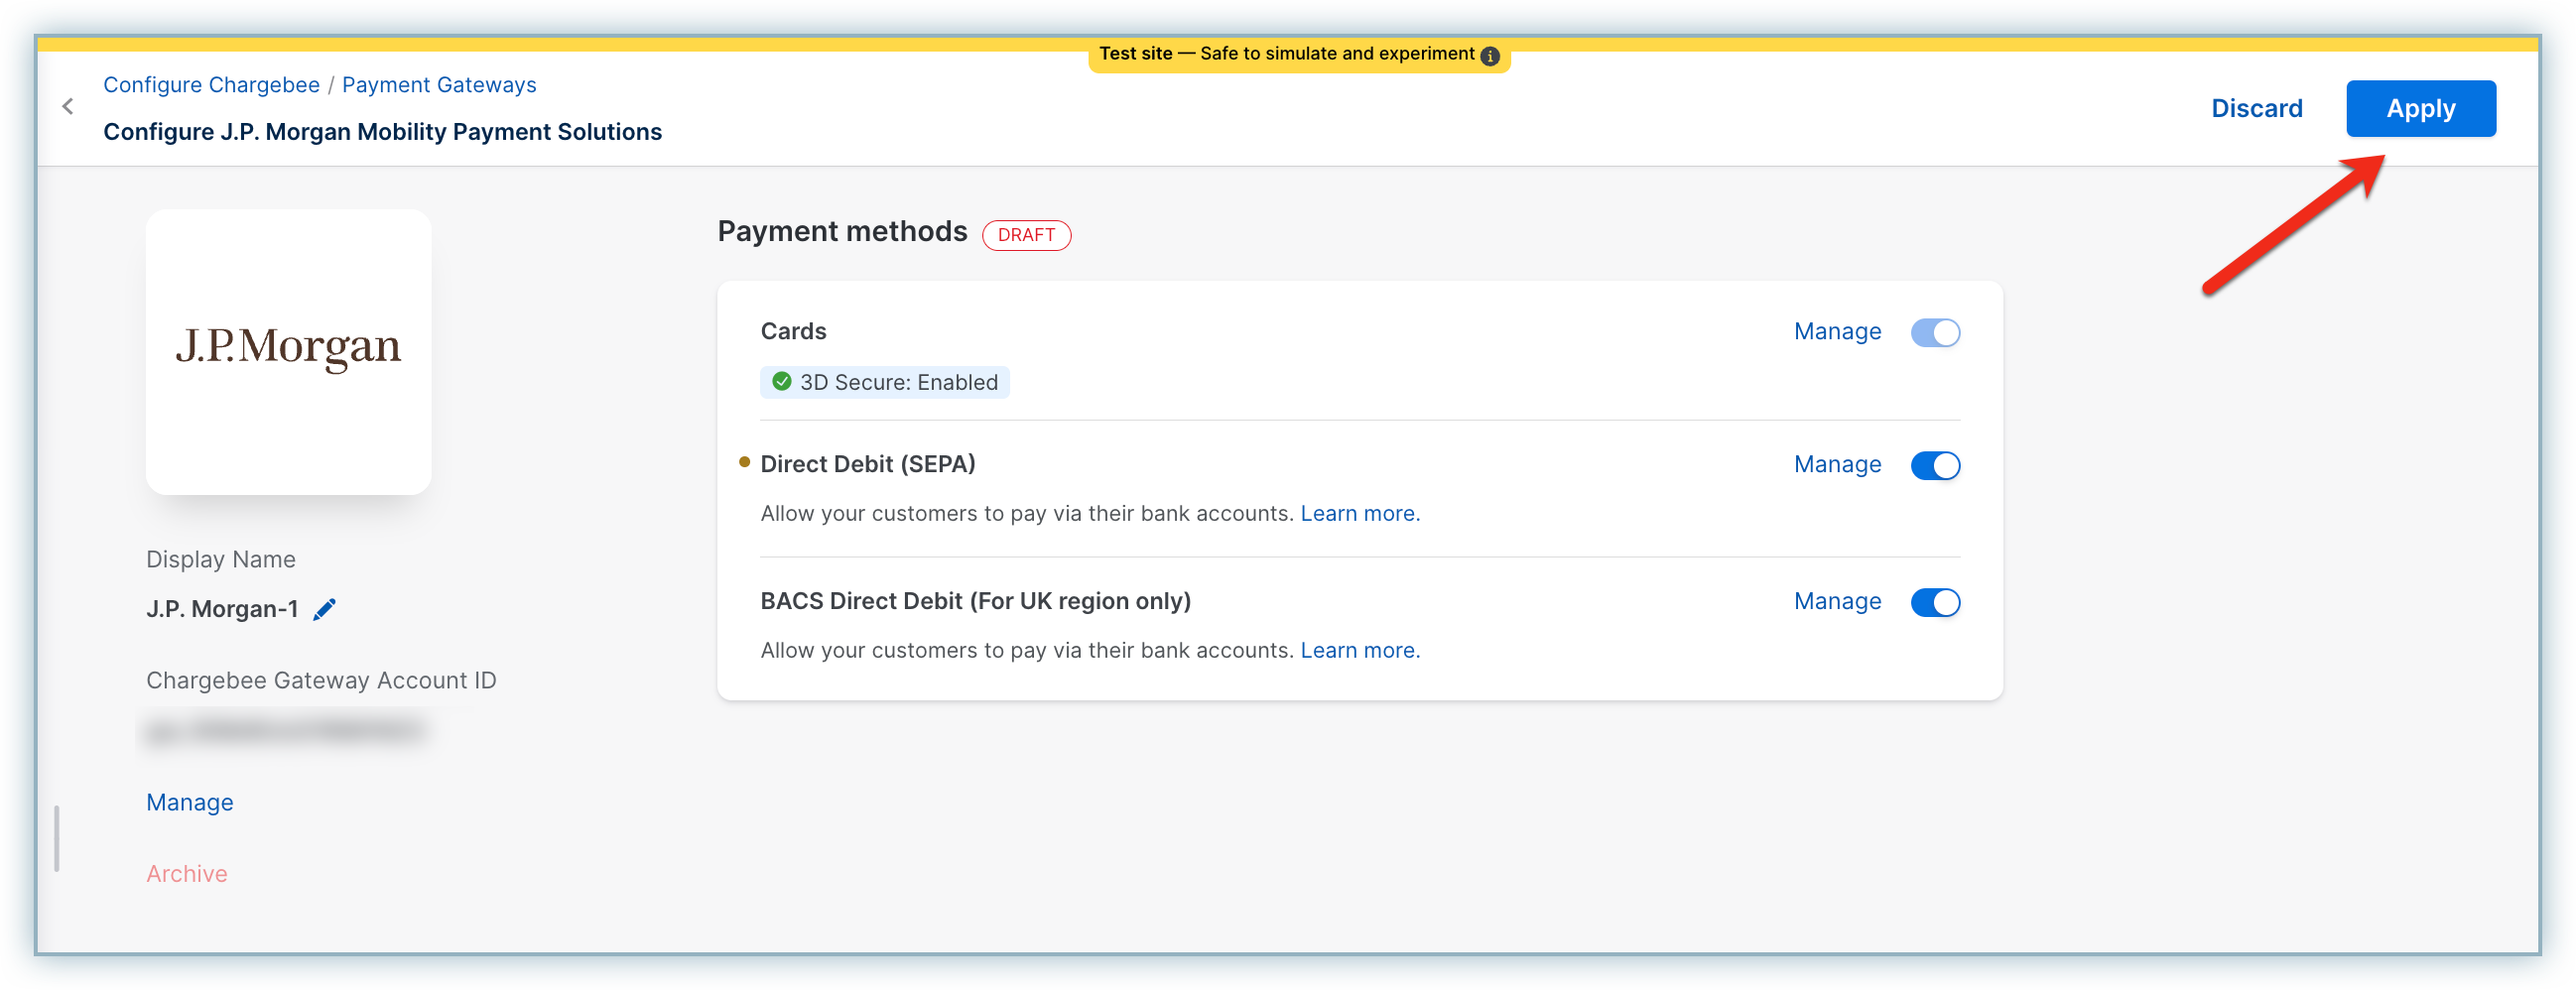
Task: Click the DRAFT status badge
Action: point(1025,235)
